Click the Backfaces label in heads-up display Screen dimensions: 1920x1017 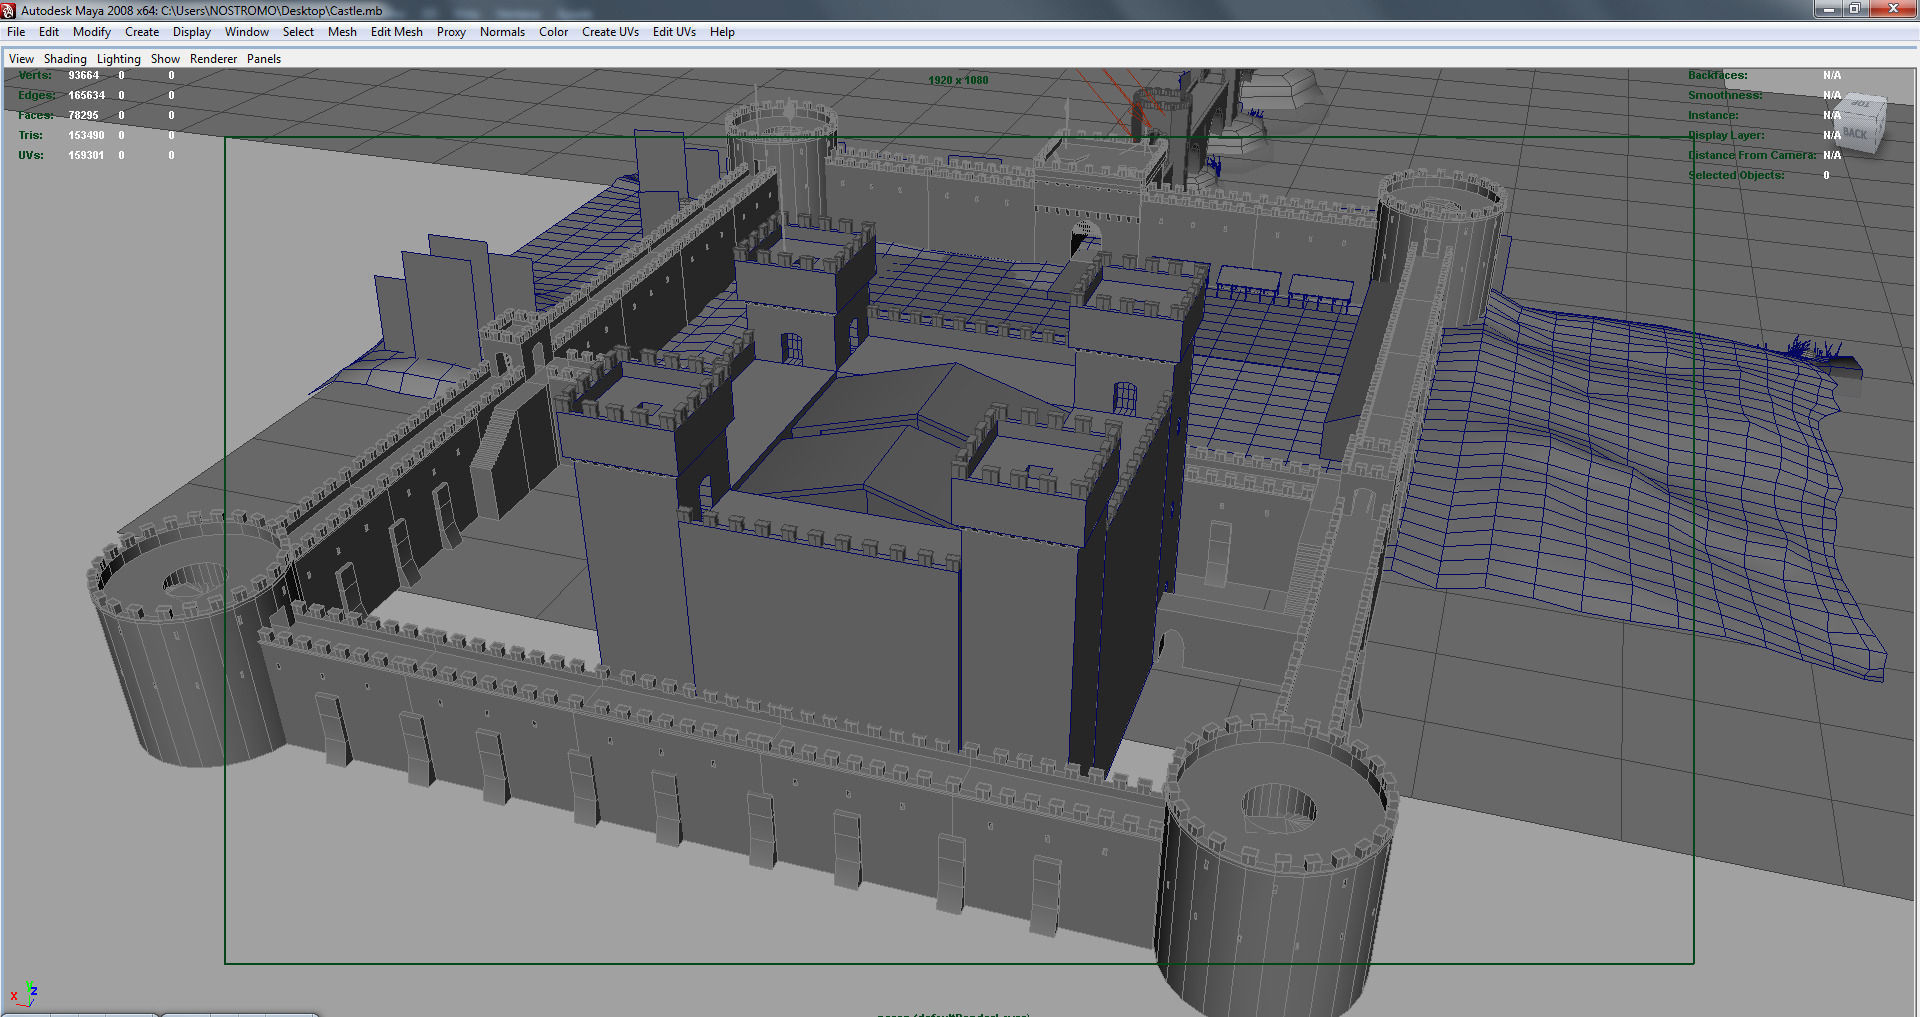[1718, 75]
